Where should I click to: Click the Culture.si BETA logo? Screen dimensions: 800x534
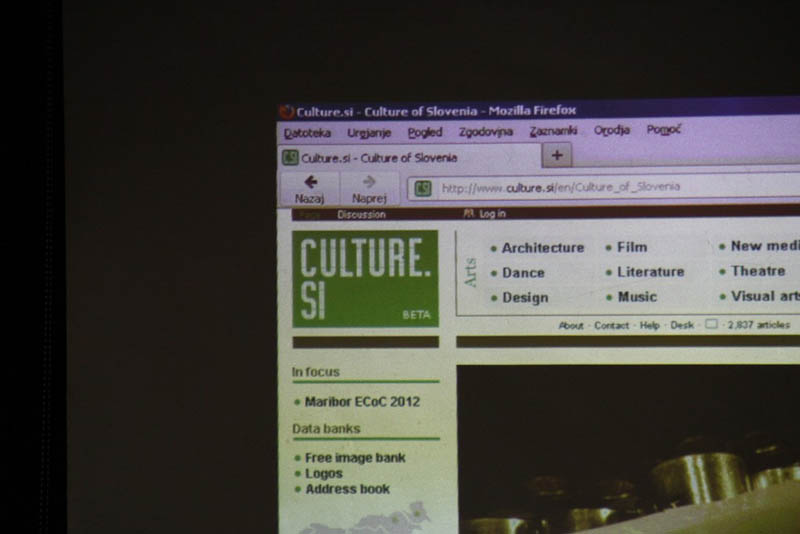coord(365,278)
